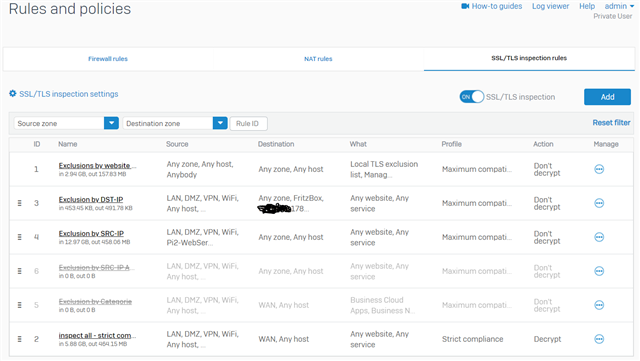Viewport: 640px width, 361px height.
Task: Toggle SSL/TLS inspection switch off
Action: tap(471, 97)
